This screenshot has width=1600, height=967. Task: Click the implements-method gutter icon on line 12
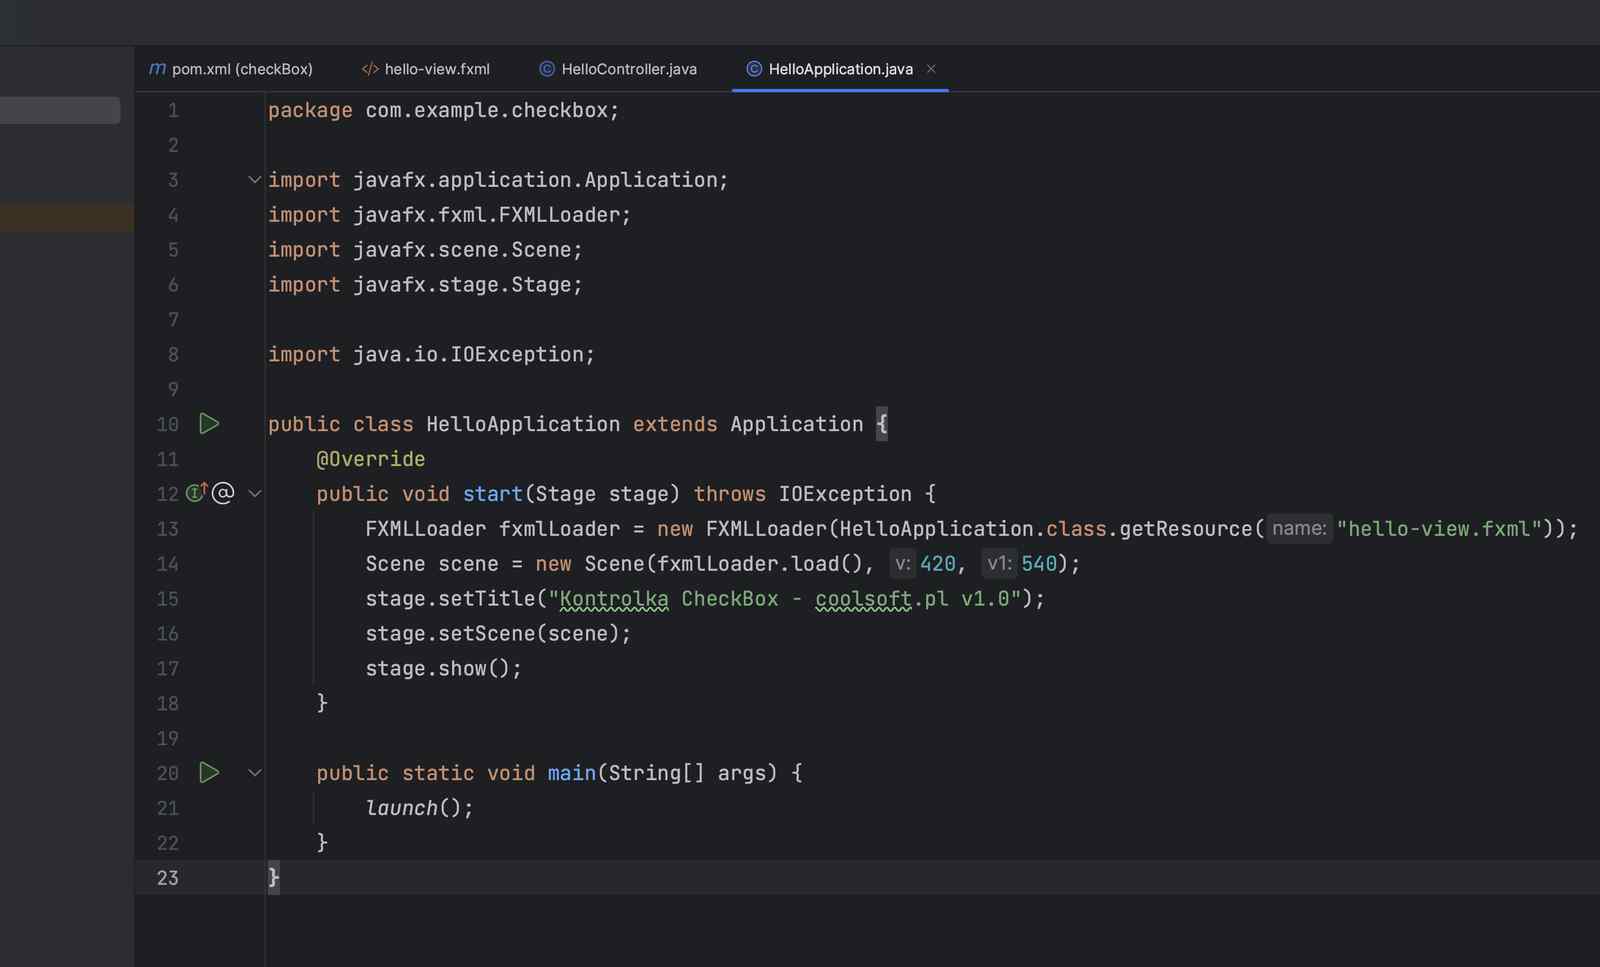tap(197, 493)
